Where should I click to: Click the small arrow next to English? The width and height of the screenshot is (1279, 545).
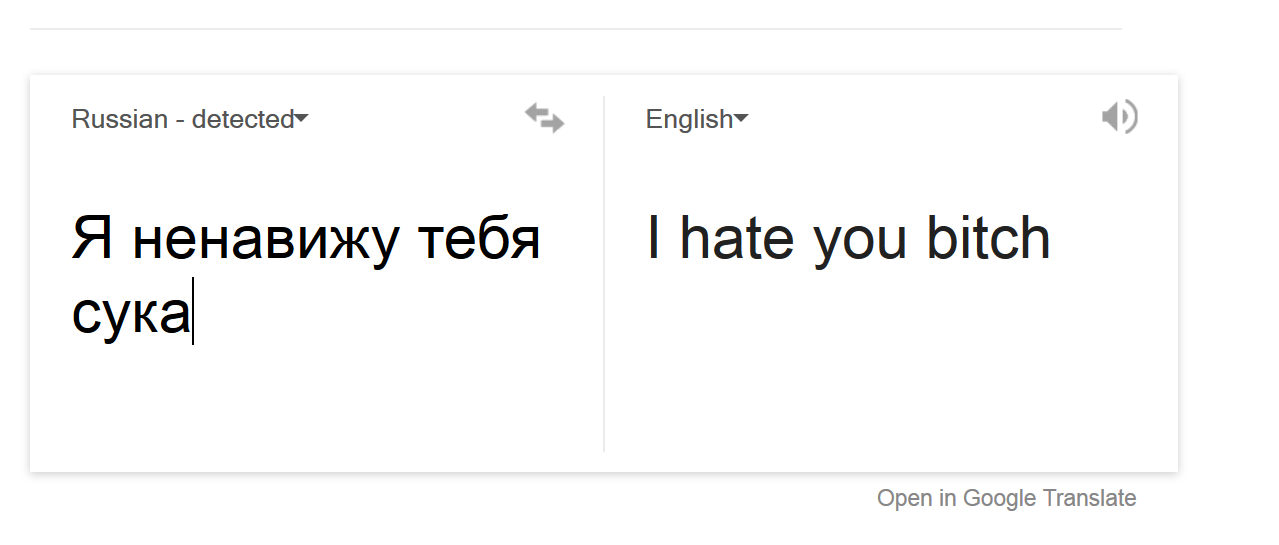point(742,119)
